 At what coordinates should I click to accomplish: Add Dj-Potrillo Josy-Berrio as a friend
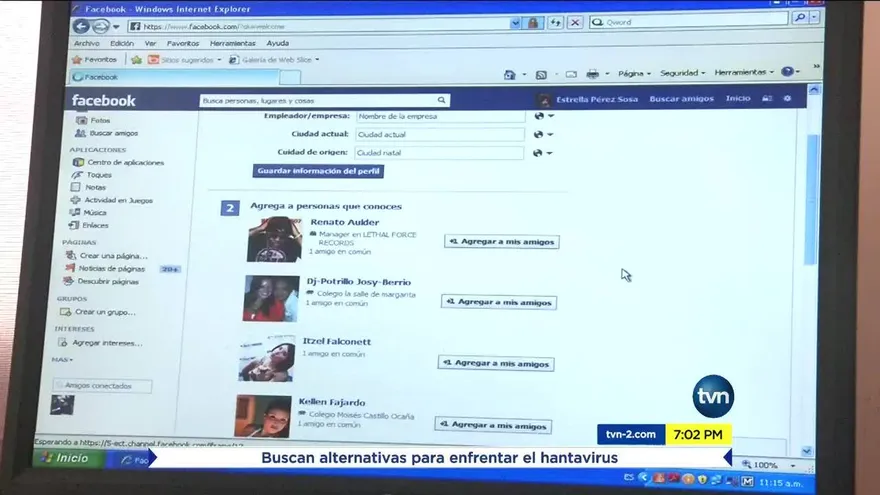pyautogui.click(x=499, y=302)
